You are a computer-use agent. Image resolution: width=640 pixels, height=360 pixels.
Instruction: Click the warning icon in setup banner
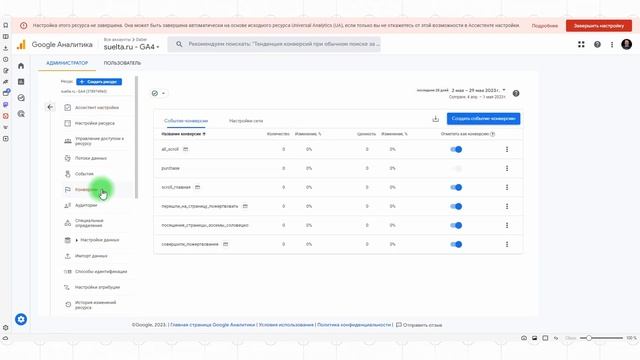[x=24, y=25]
